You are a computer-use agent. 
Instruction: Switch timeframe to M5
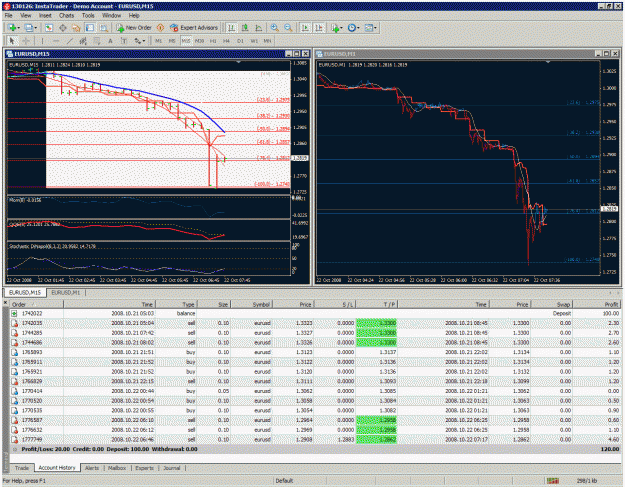point(172,41)
